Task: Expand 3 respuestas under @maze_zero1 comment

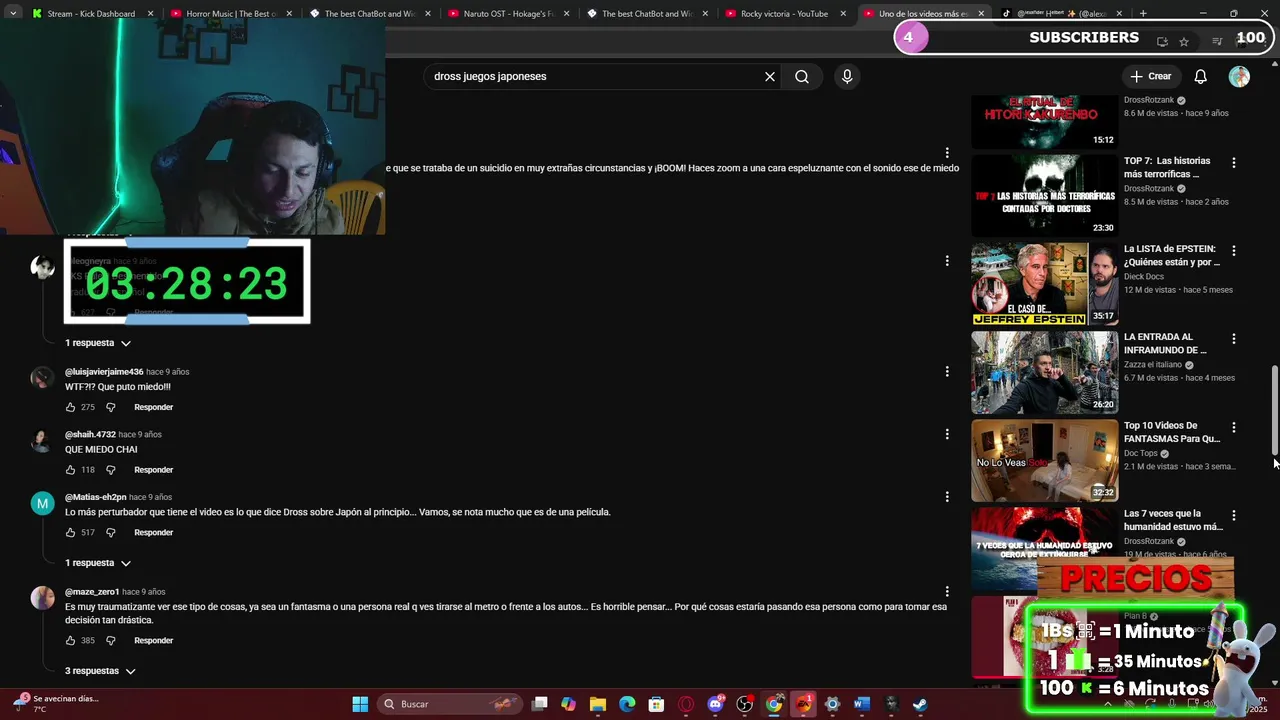Action: tap(100, 671)
